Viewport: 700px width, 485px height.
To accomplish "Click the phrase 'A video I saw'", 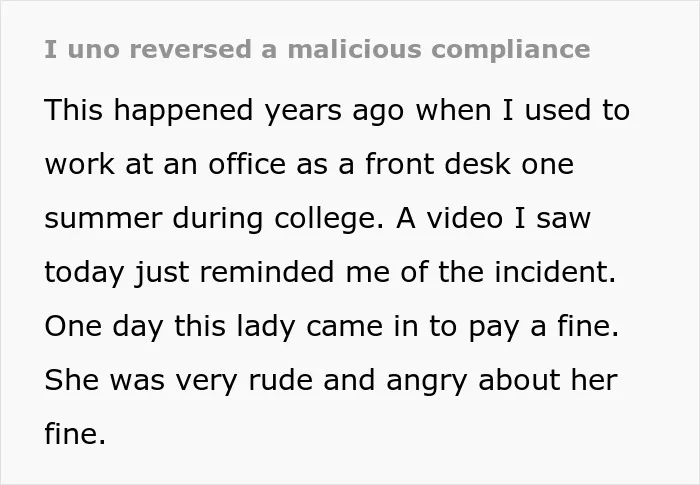I will point(493,218).
